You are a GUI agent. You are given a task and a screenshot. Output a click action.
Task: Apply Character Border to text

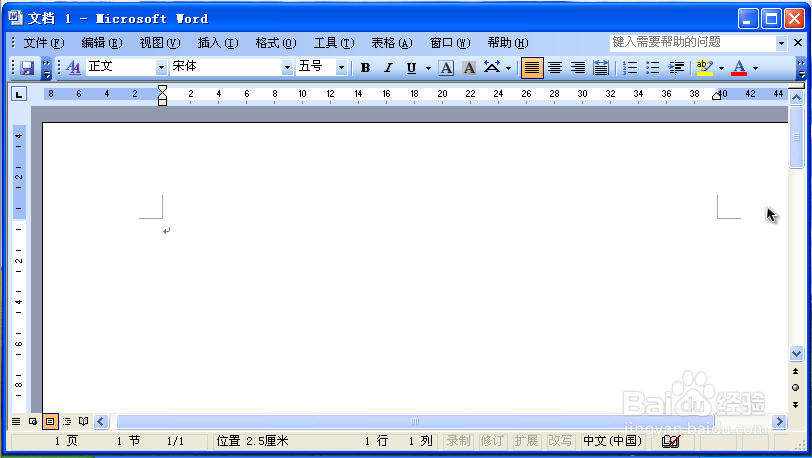446,67
